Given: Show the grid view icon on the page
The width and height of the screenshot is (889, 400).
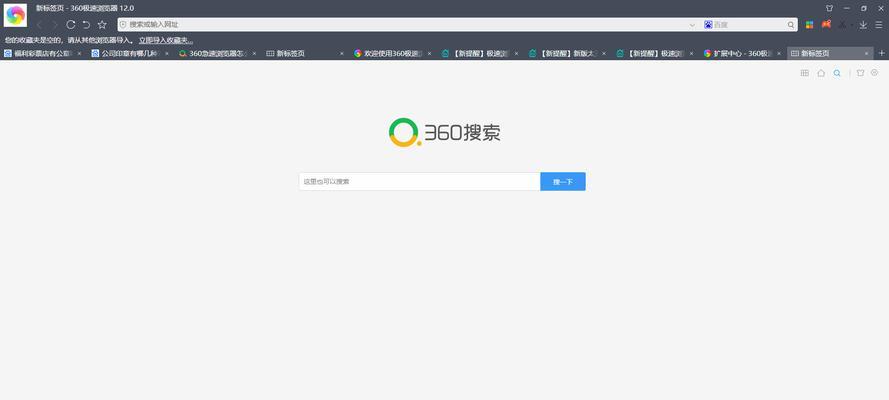Looking at the screenshot, I should click(x=805, y=73).
